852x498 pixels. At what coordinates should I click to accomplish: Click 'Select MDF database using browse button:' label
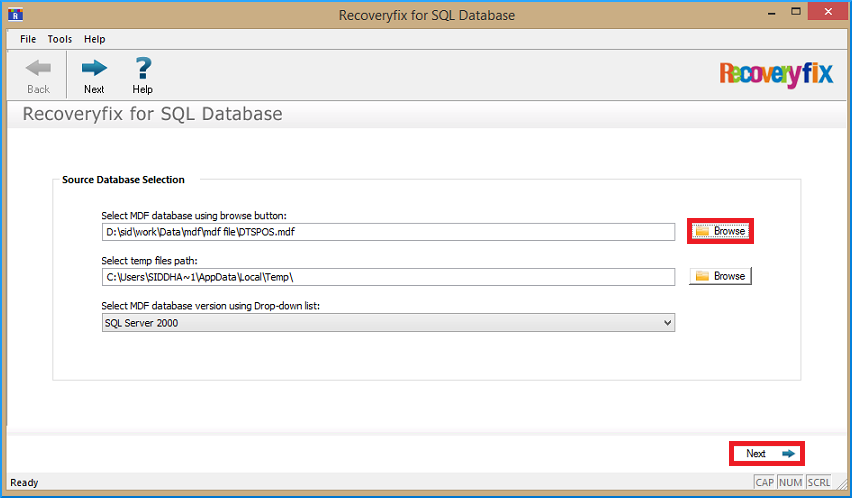[x=194, y=216]
